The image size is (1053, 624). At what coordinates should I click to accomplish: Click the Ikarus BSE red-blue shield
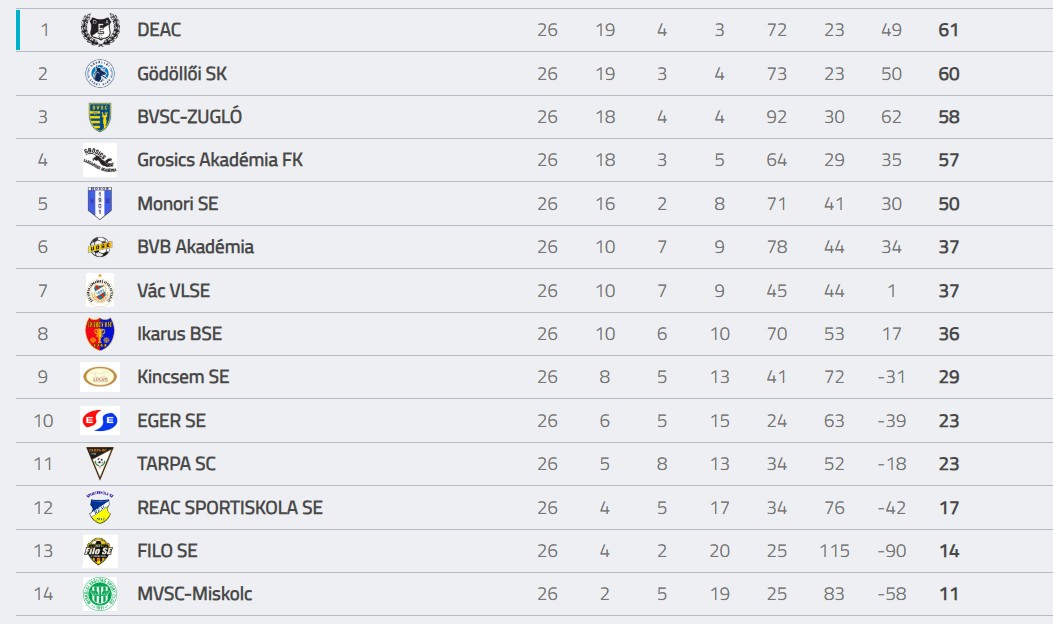(100, 334)
